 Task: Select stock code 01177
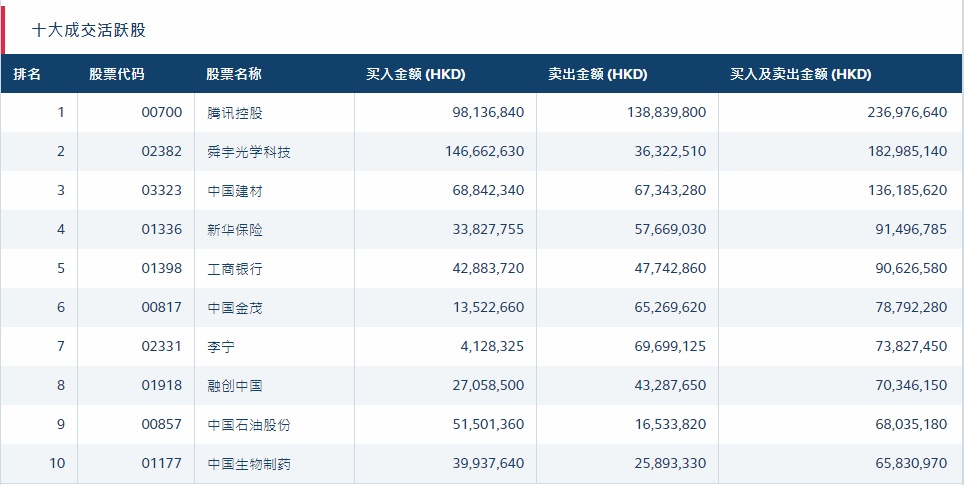pos(162,463)
